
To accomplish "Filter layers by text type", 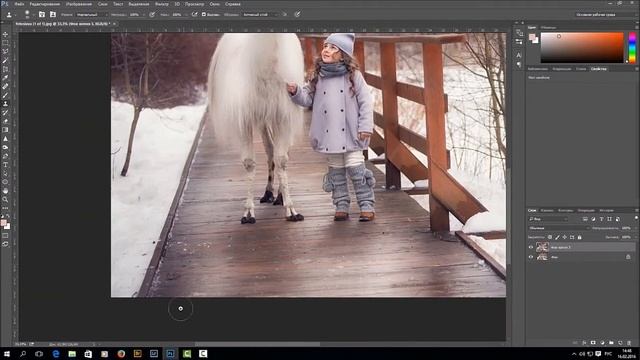I will pos(602,219).
